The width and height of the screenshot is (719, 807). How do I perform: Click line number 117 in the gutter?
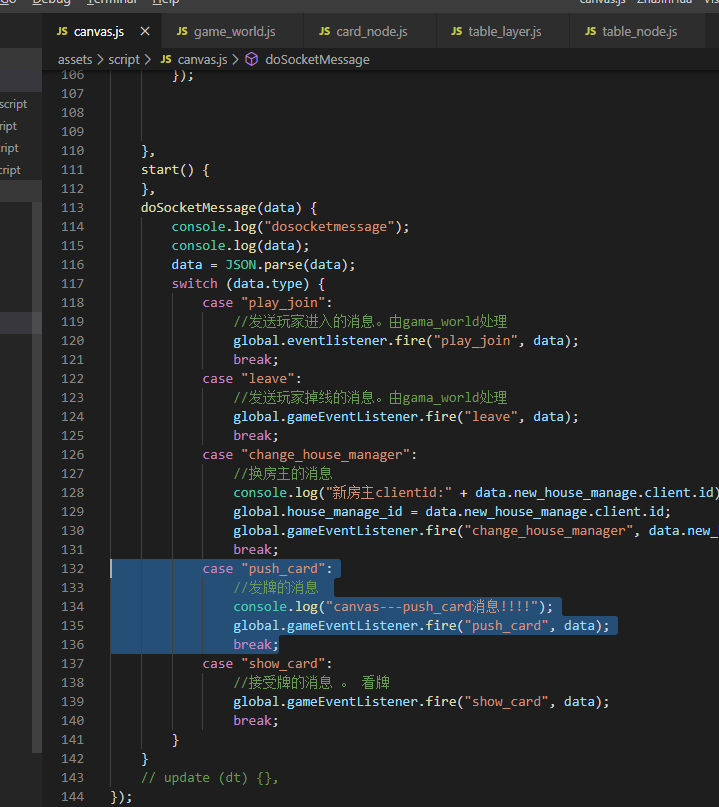pyautogui.click(x=72, y=284)
